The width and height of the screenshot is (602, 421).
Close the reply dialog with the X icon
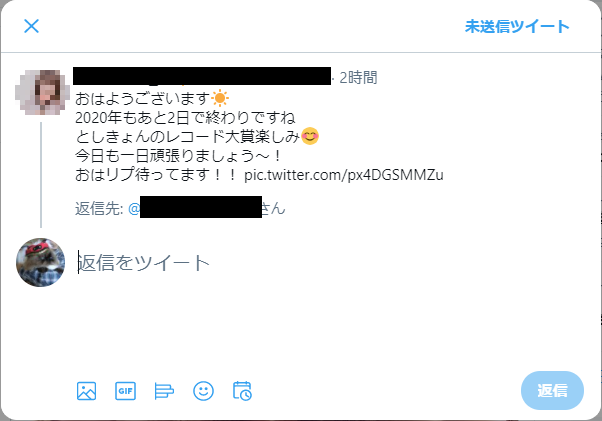(31, 26)
